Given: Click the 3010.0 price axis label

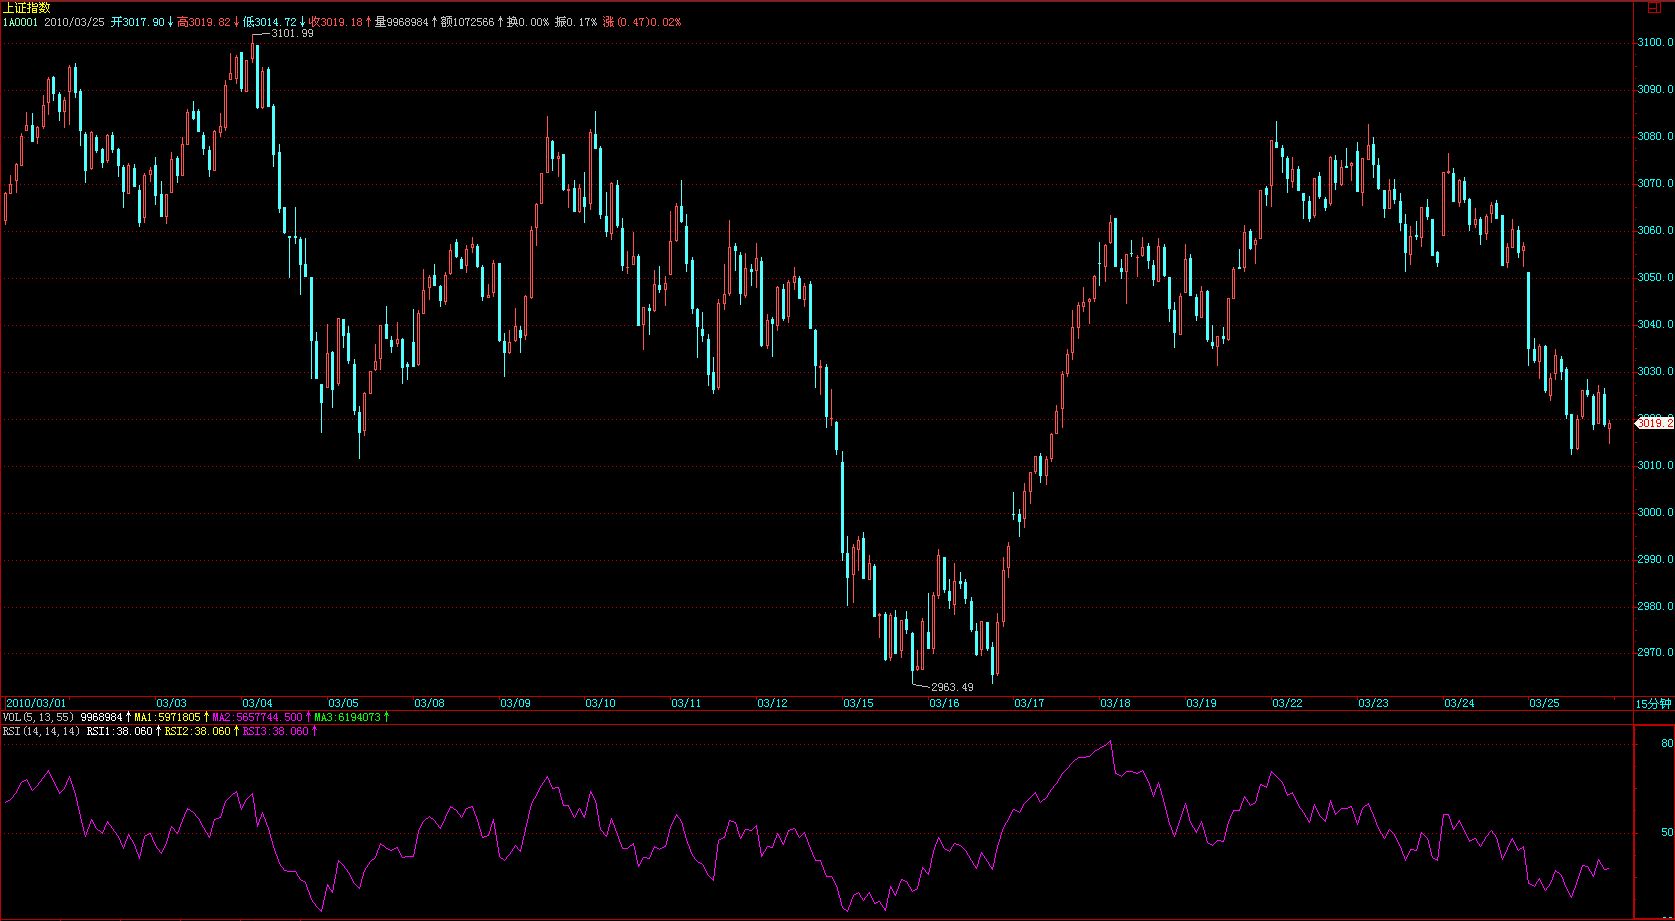Looking at the screenshot, I should coord(1656,466).
